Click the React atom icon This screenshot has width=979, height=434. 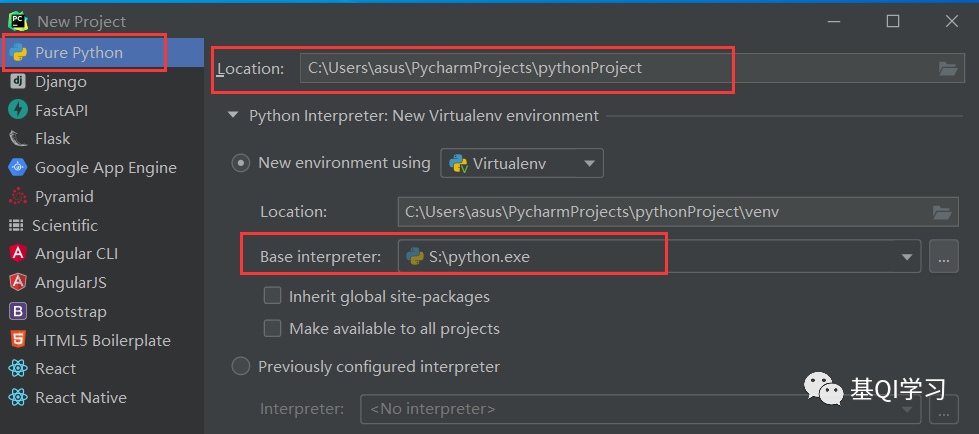pyautogui.click(x=18, y=368)
